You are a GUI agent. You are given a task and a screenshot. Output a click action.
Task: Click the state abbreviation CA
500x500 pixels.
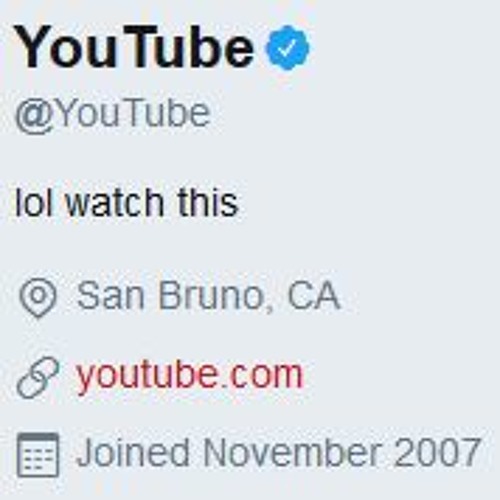[313, 296]
